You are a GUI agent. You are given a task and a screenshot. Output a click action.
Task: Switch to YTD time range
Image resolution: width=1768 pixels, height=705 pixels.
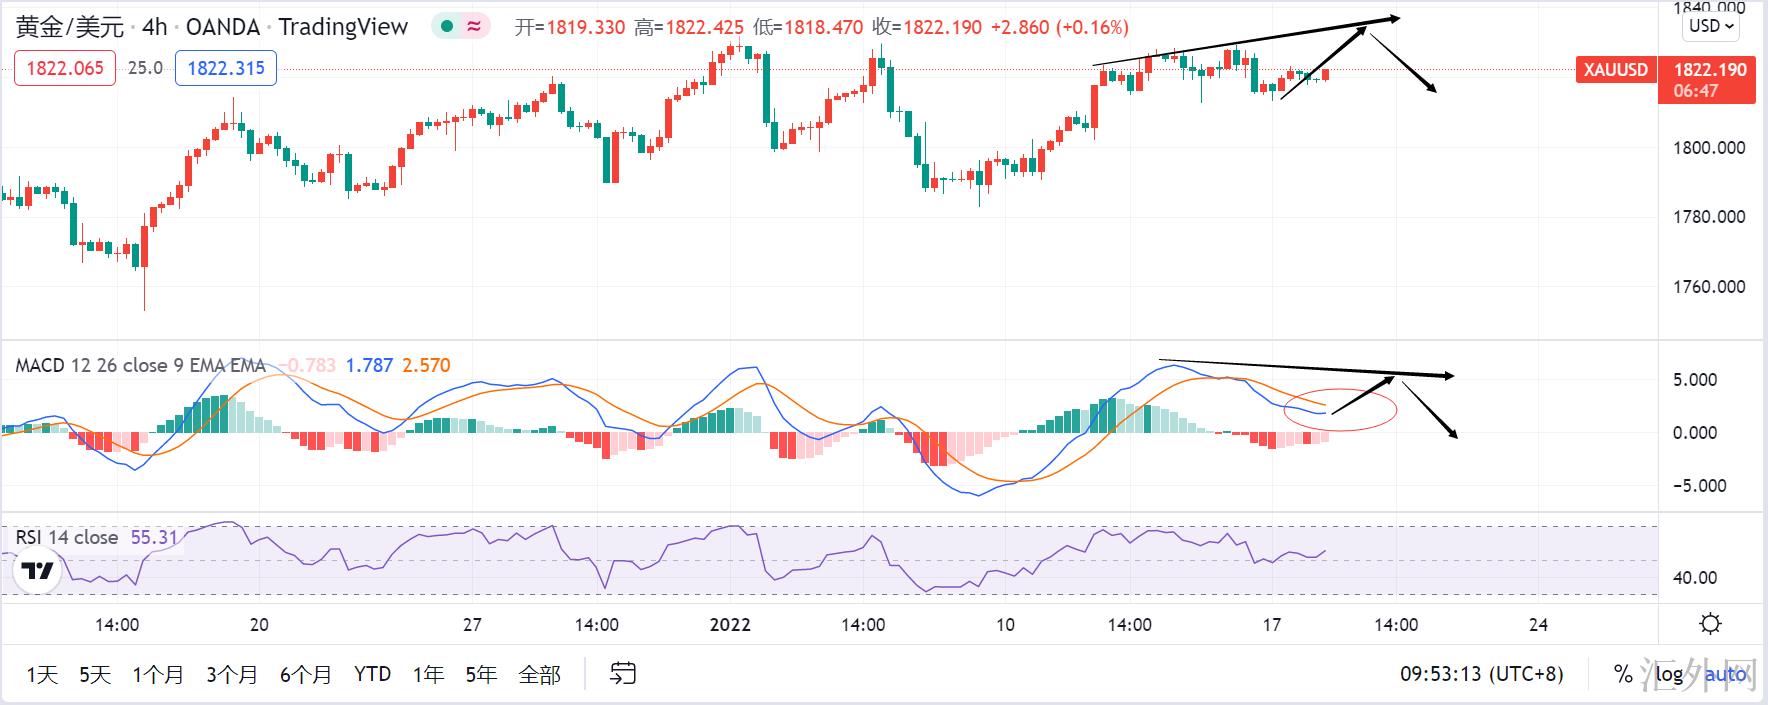tap(372, 675)
